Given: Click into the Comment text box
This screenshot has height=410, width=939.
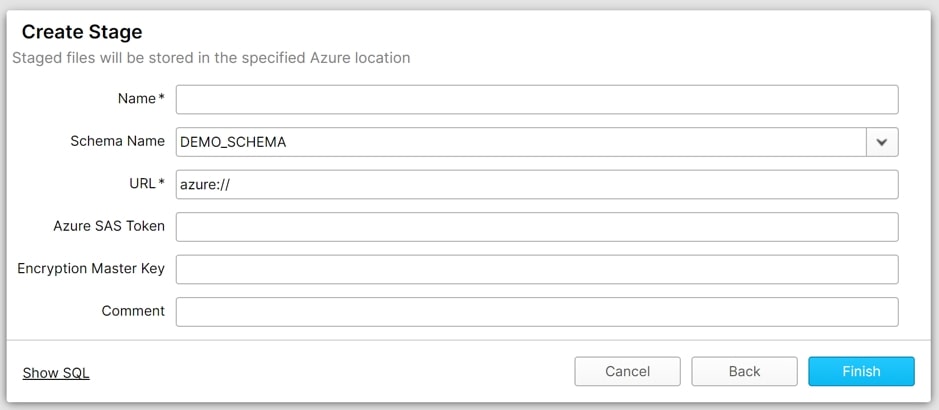Looking at the screenshot, I should pyautogui.click(x=537, y=312).
